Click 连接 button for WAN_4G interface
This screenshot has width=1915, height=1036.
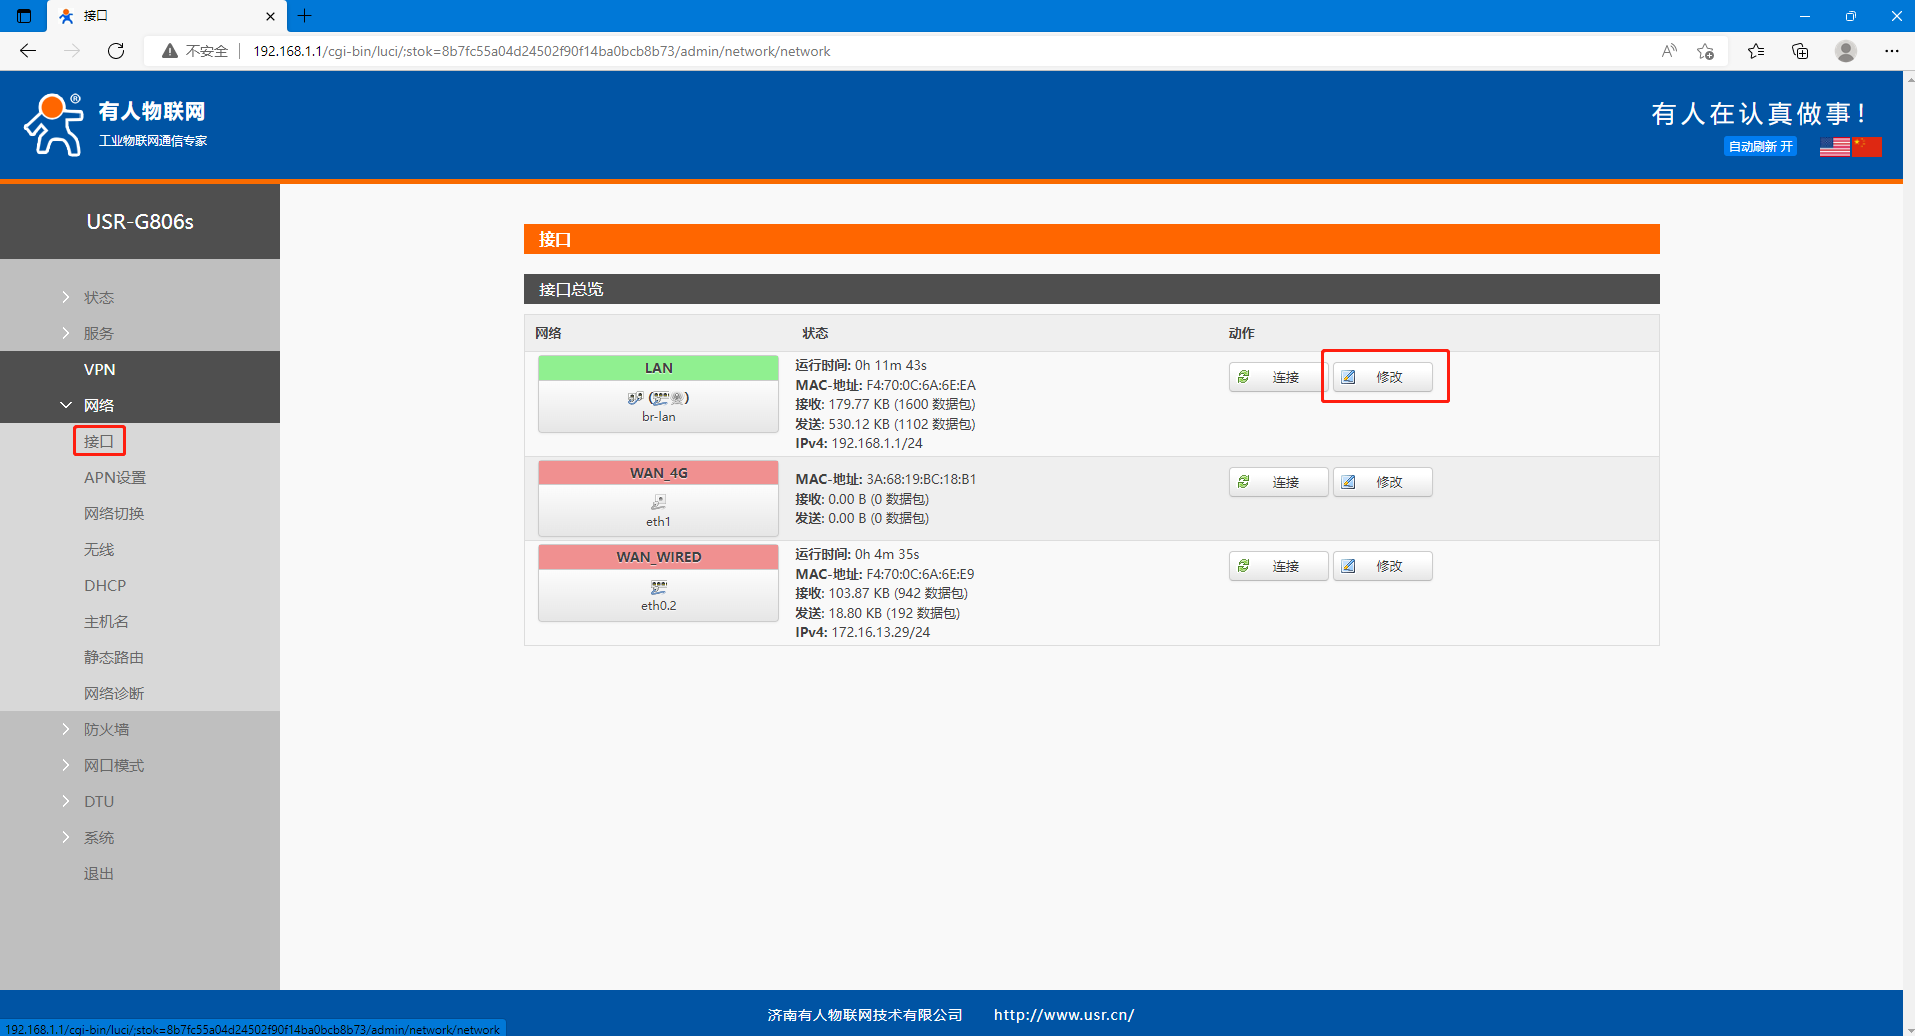(1278, 482)
